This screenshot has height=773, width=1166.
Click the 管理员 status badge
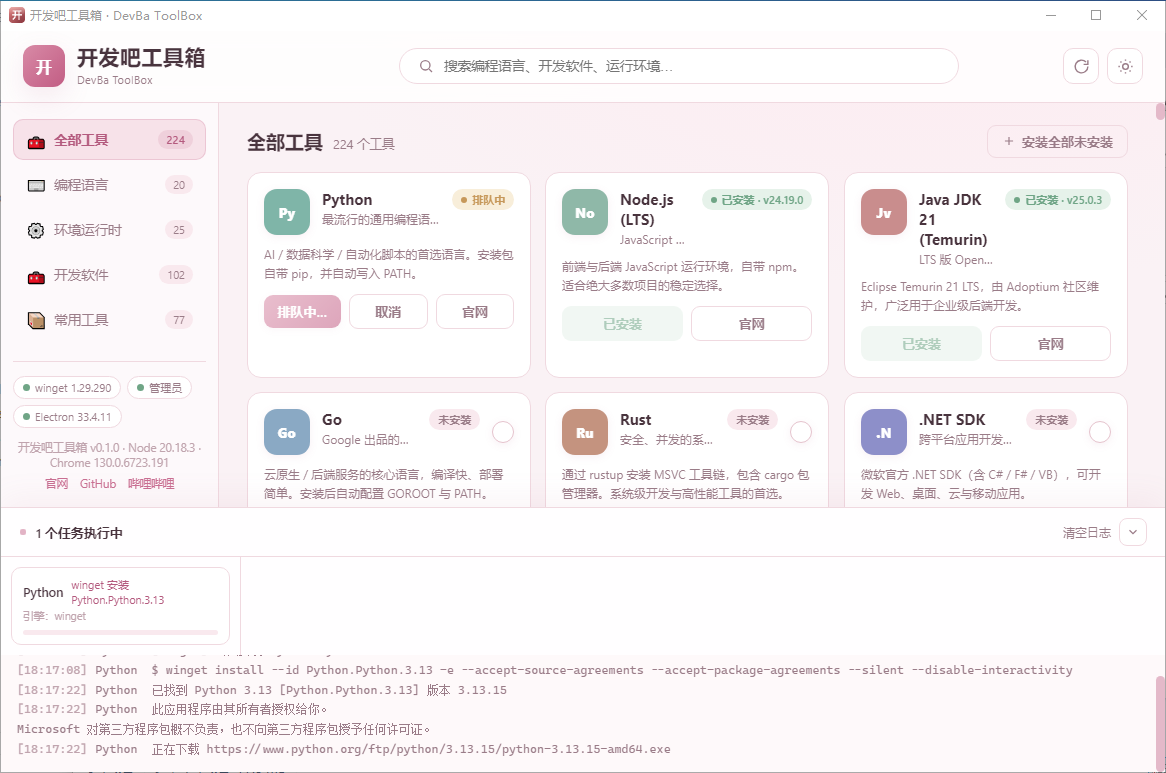pyautogui.click(x=159, y=388)
